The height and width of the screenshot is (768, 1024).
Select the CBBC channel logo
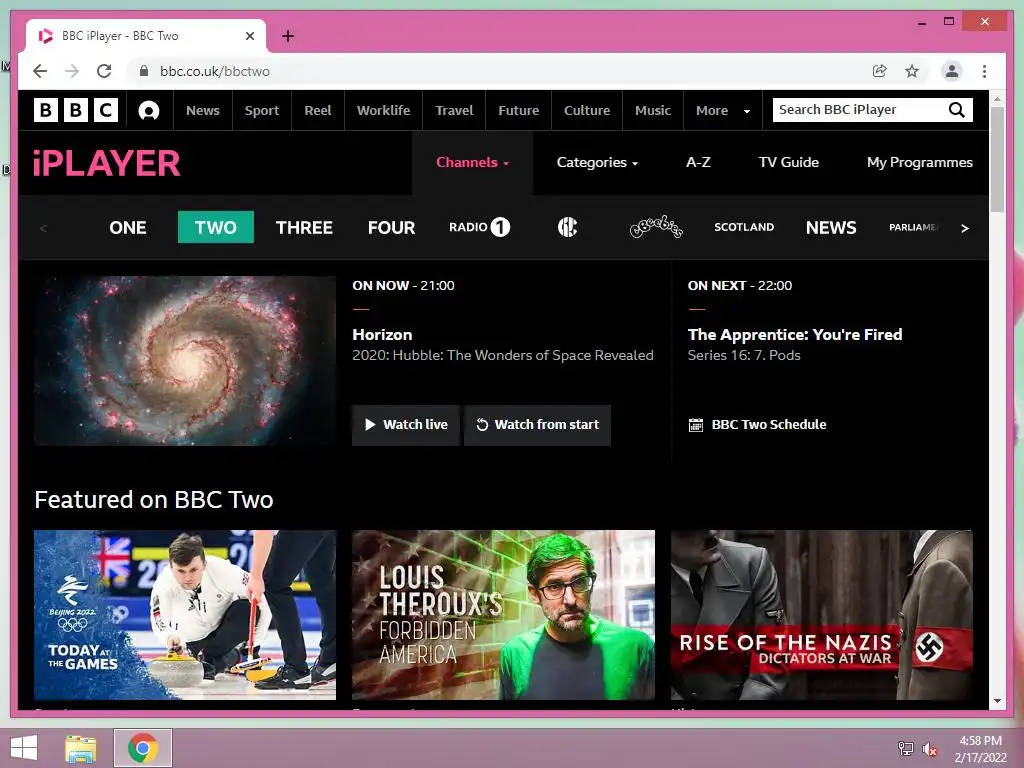(567, 227)
